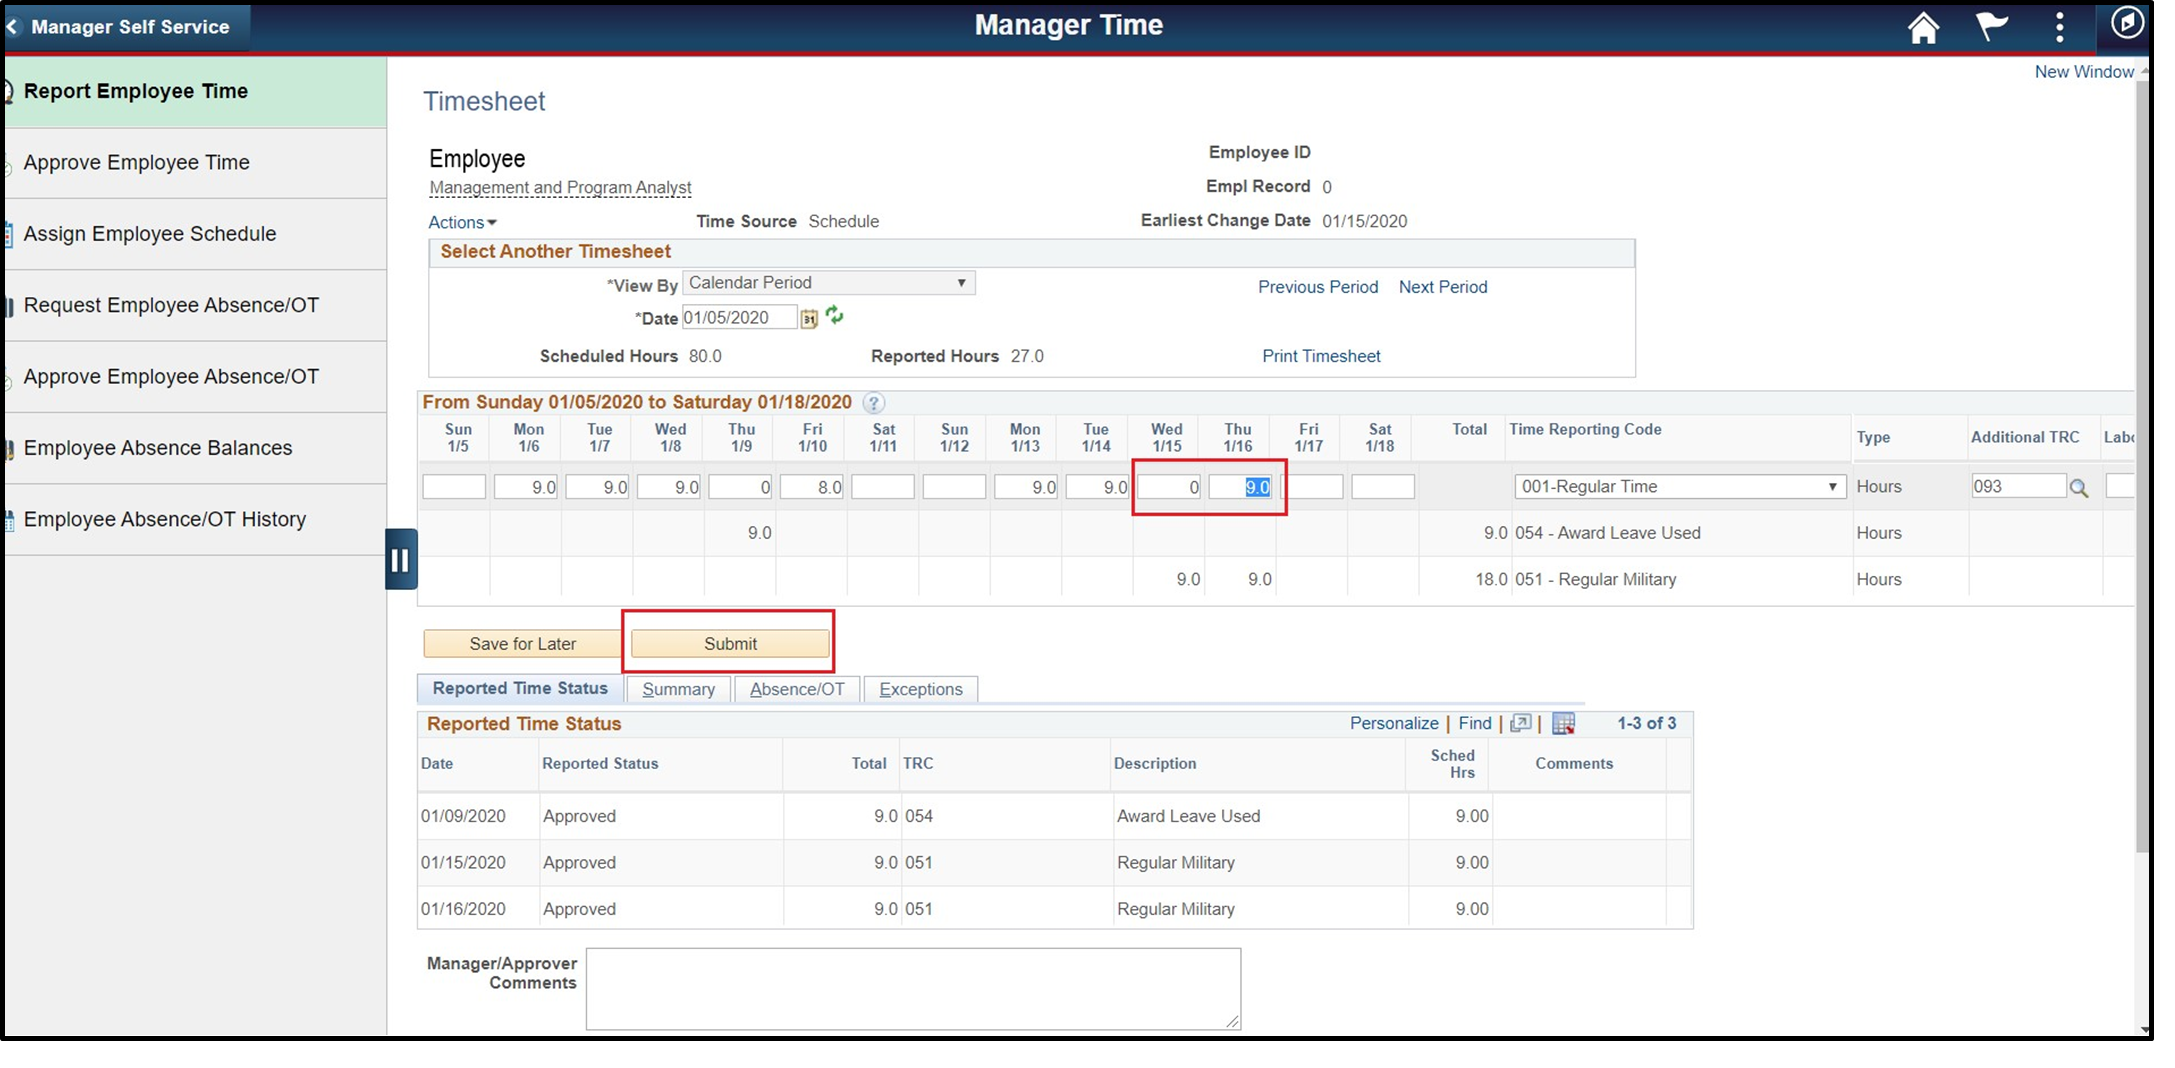Open the Home icon in the header

point(1923,27)
